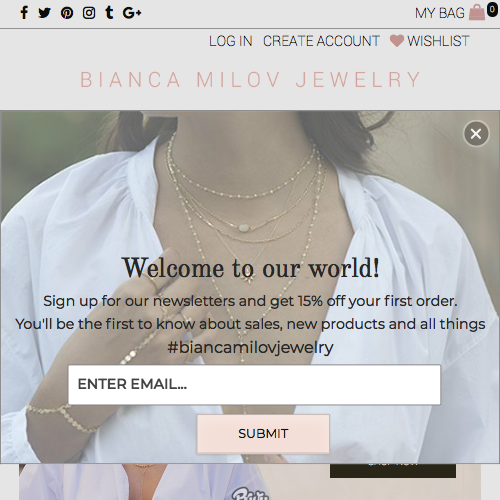Submit the newsletter signup form
This screenshot has height=500, width=500.
[x=263, y=434]
